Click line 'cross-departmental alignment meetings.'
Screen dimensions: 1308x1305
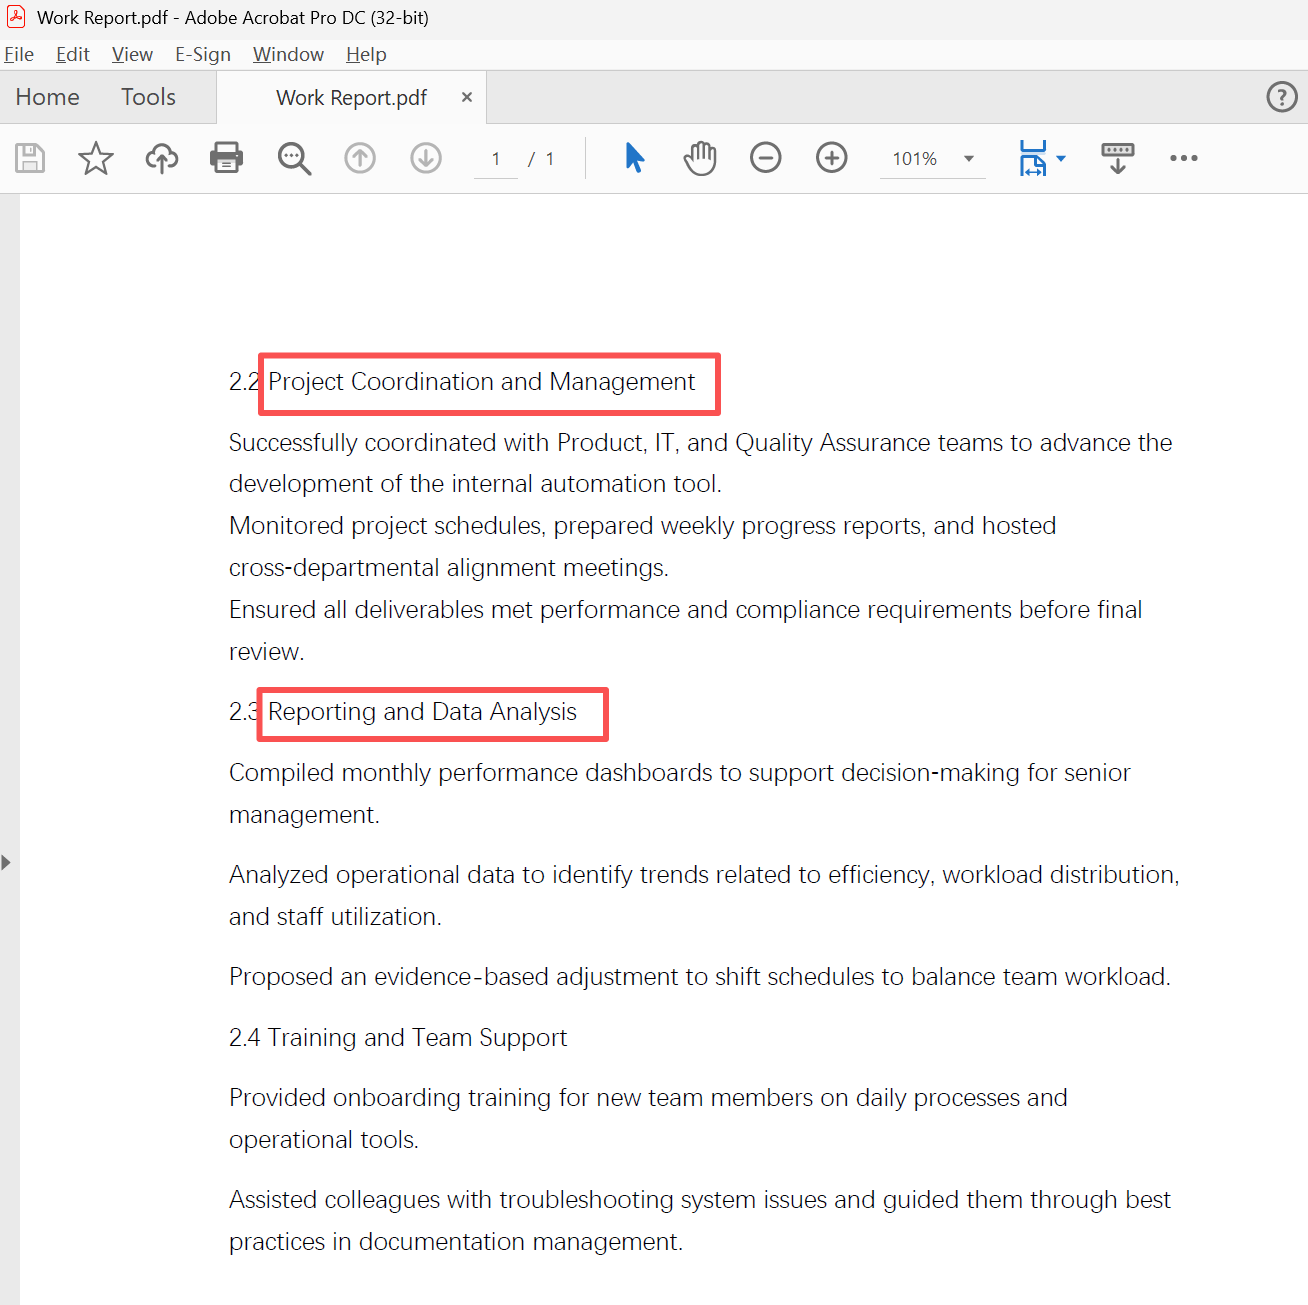[449, 568]
